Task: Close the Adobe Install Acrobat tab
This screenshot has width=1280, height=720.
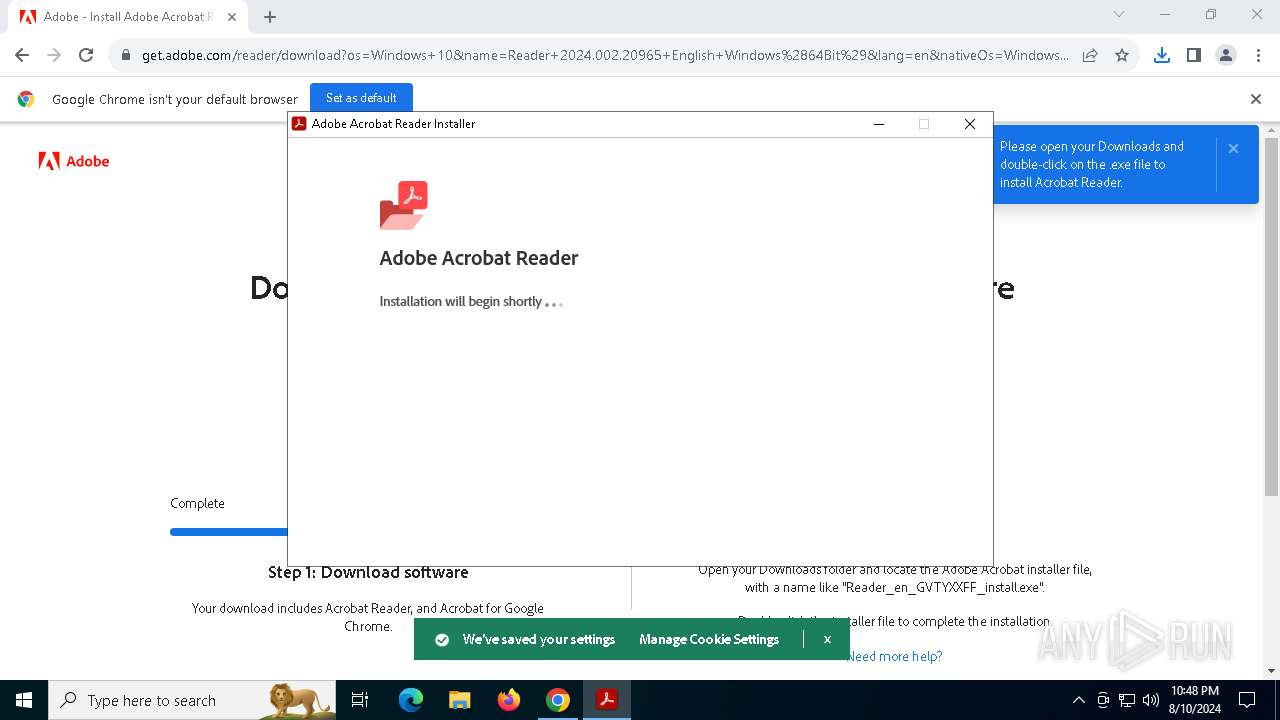Action: 231,17
